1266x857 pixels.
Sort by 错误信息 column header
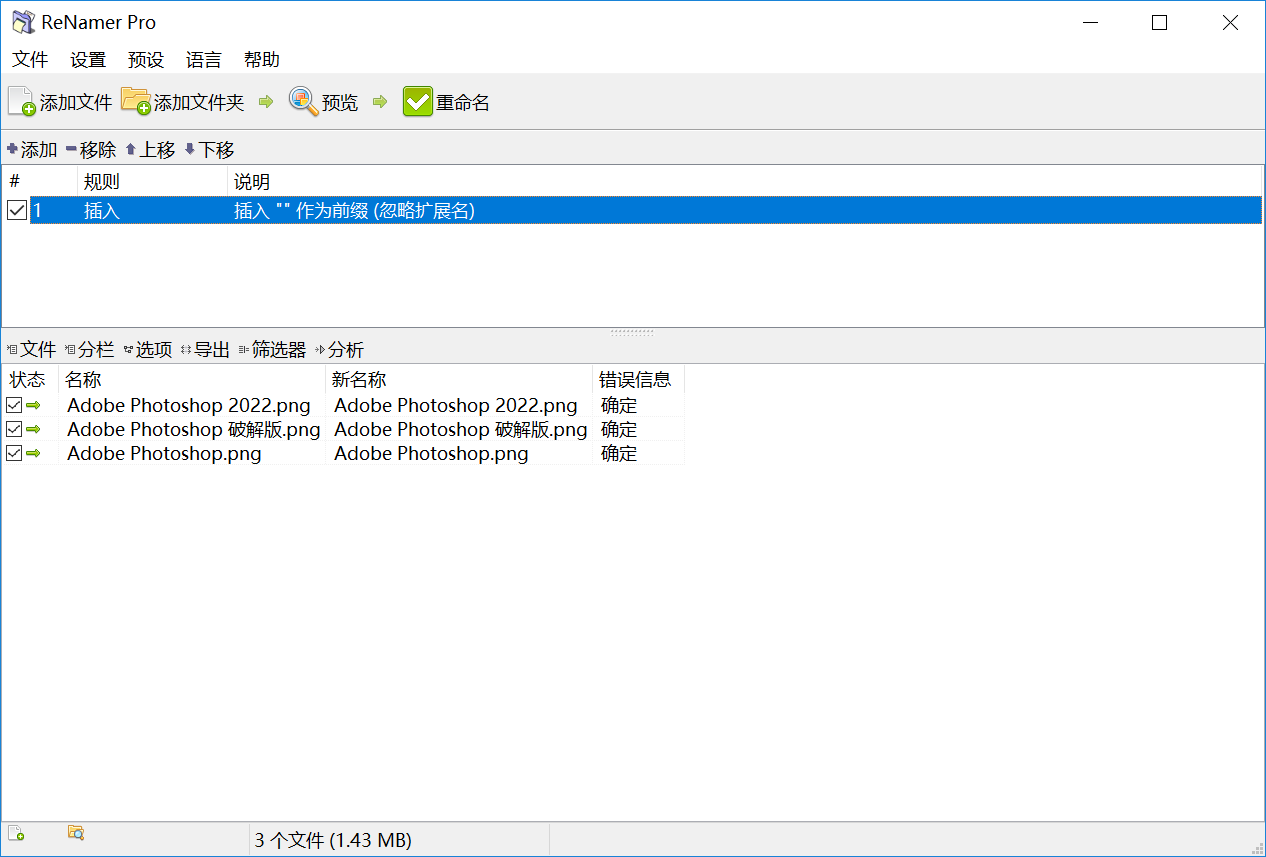click(x=638, y=380)
